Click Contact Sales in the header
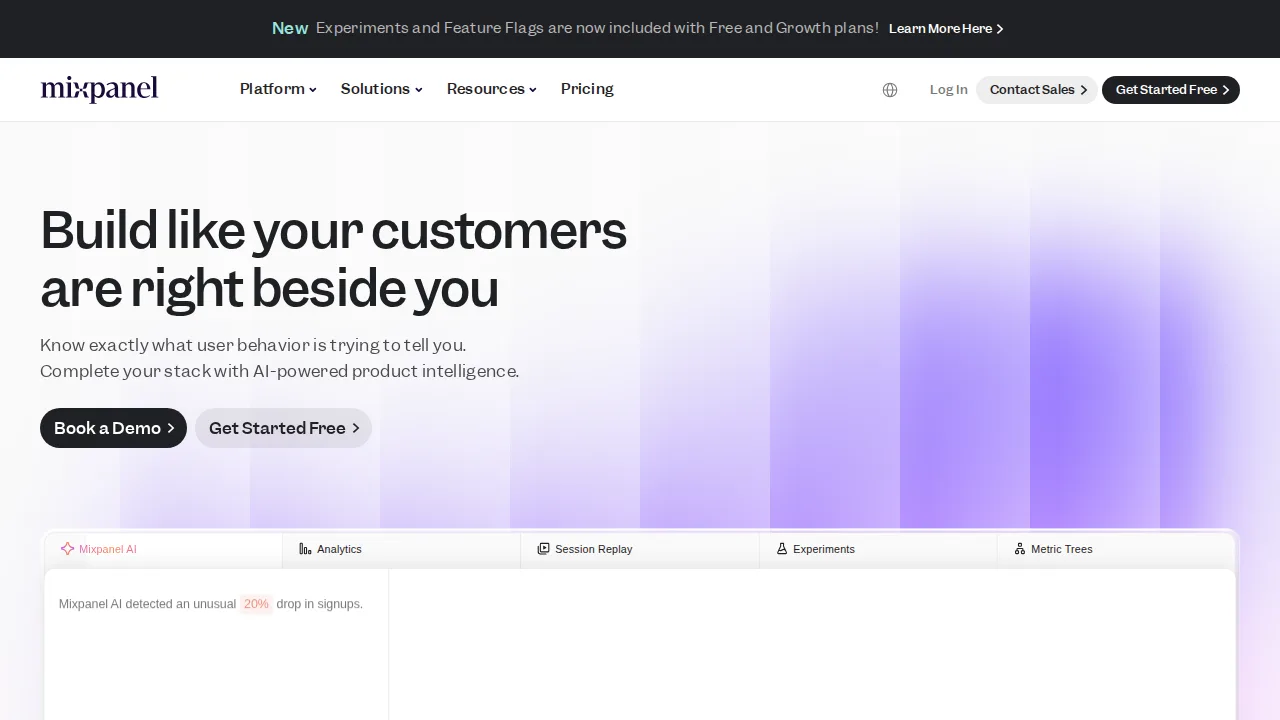This screenshot has width=1280, height=720. (x=1037, y=90)
